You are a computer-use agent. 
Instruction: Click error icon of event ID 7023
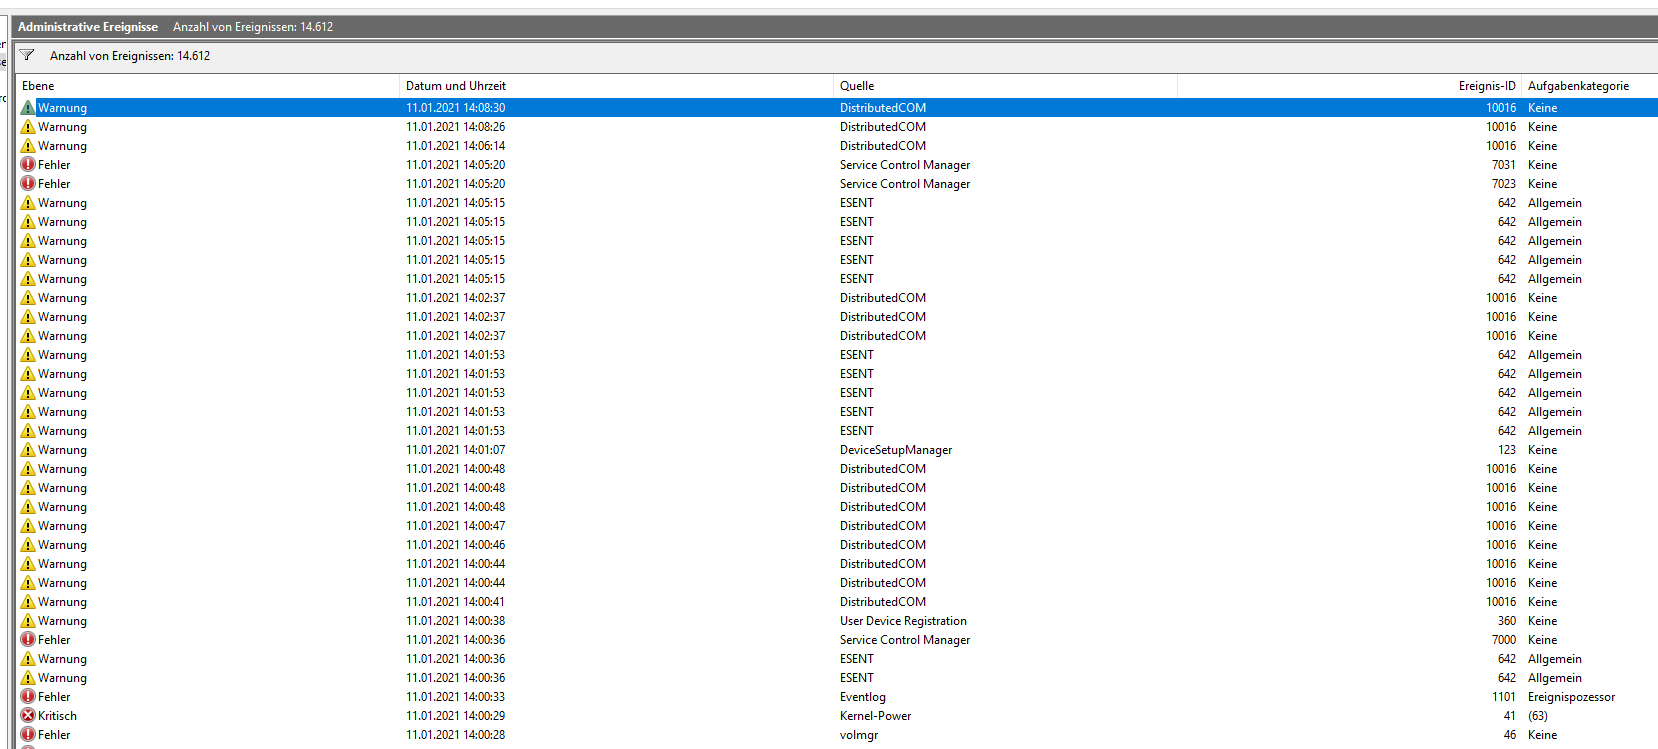pos(28,183)
